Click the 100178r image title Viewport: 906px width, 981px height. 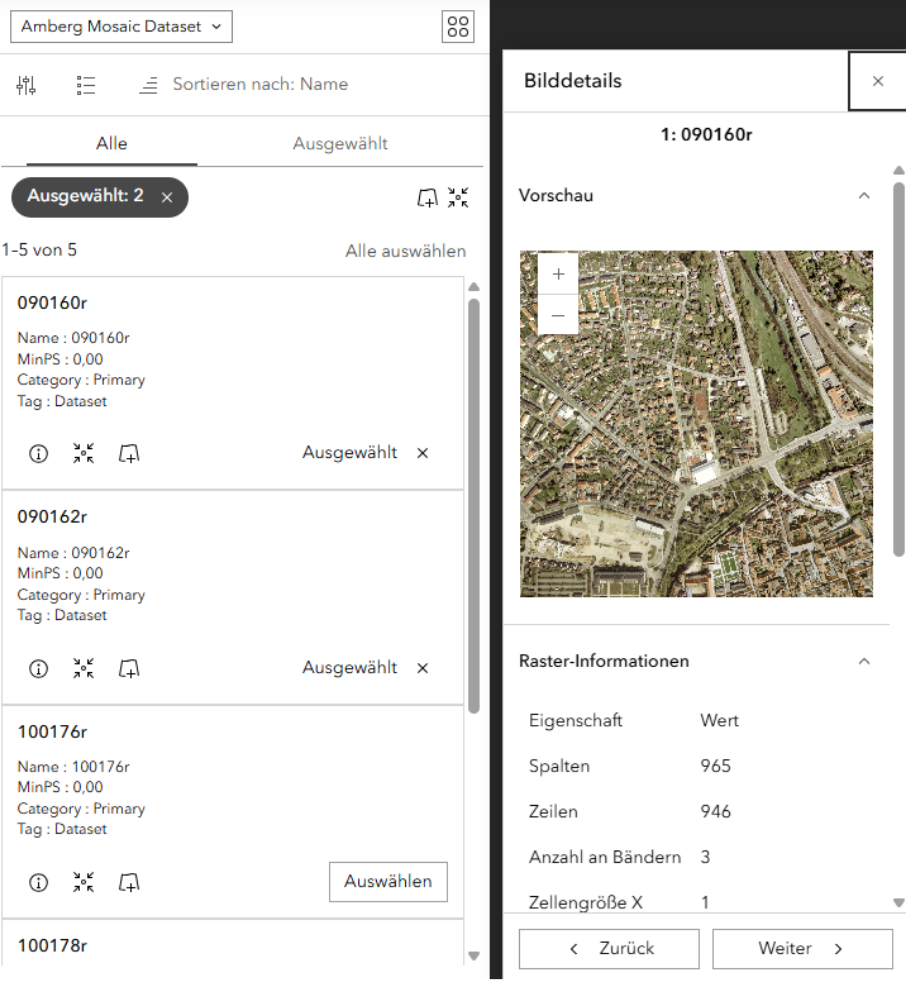(x=52, y=945)
